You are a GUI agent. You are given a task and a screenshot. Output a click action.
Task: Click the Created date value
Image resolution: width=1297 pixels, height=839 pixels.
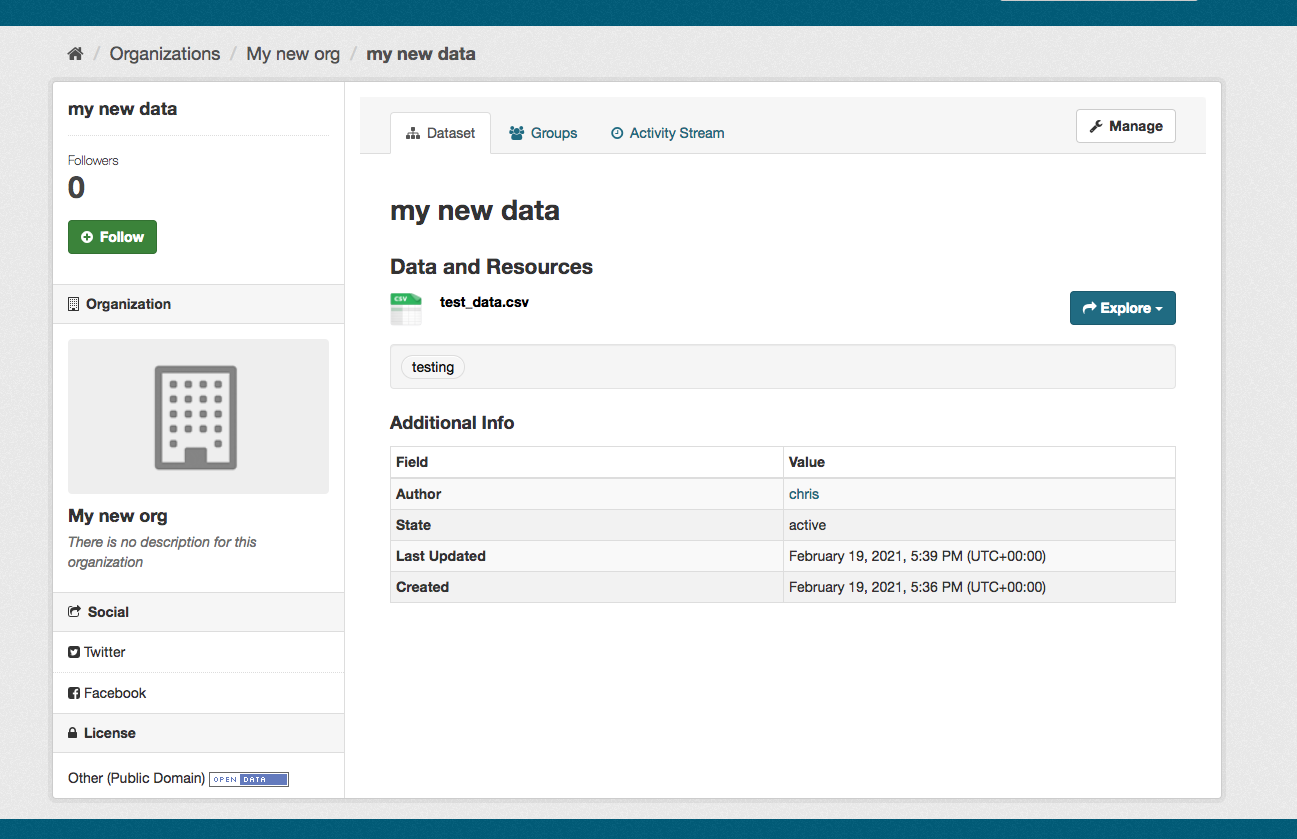click(917, 587)
